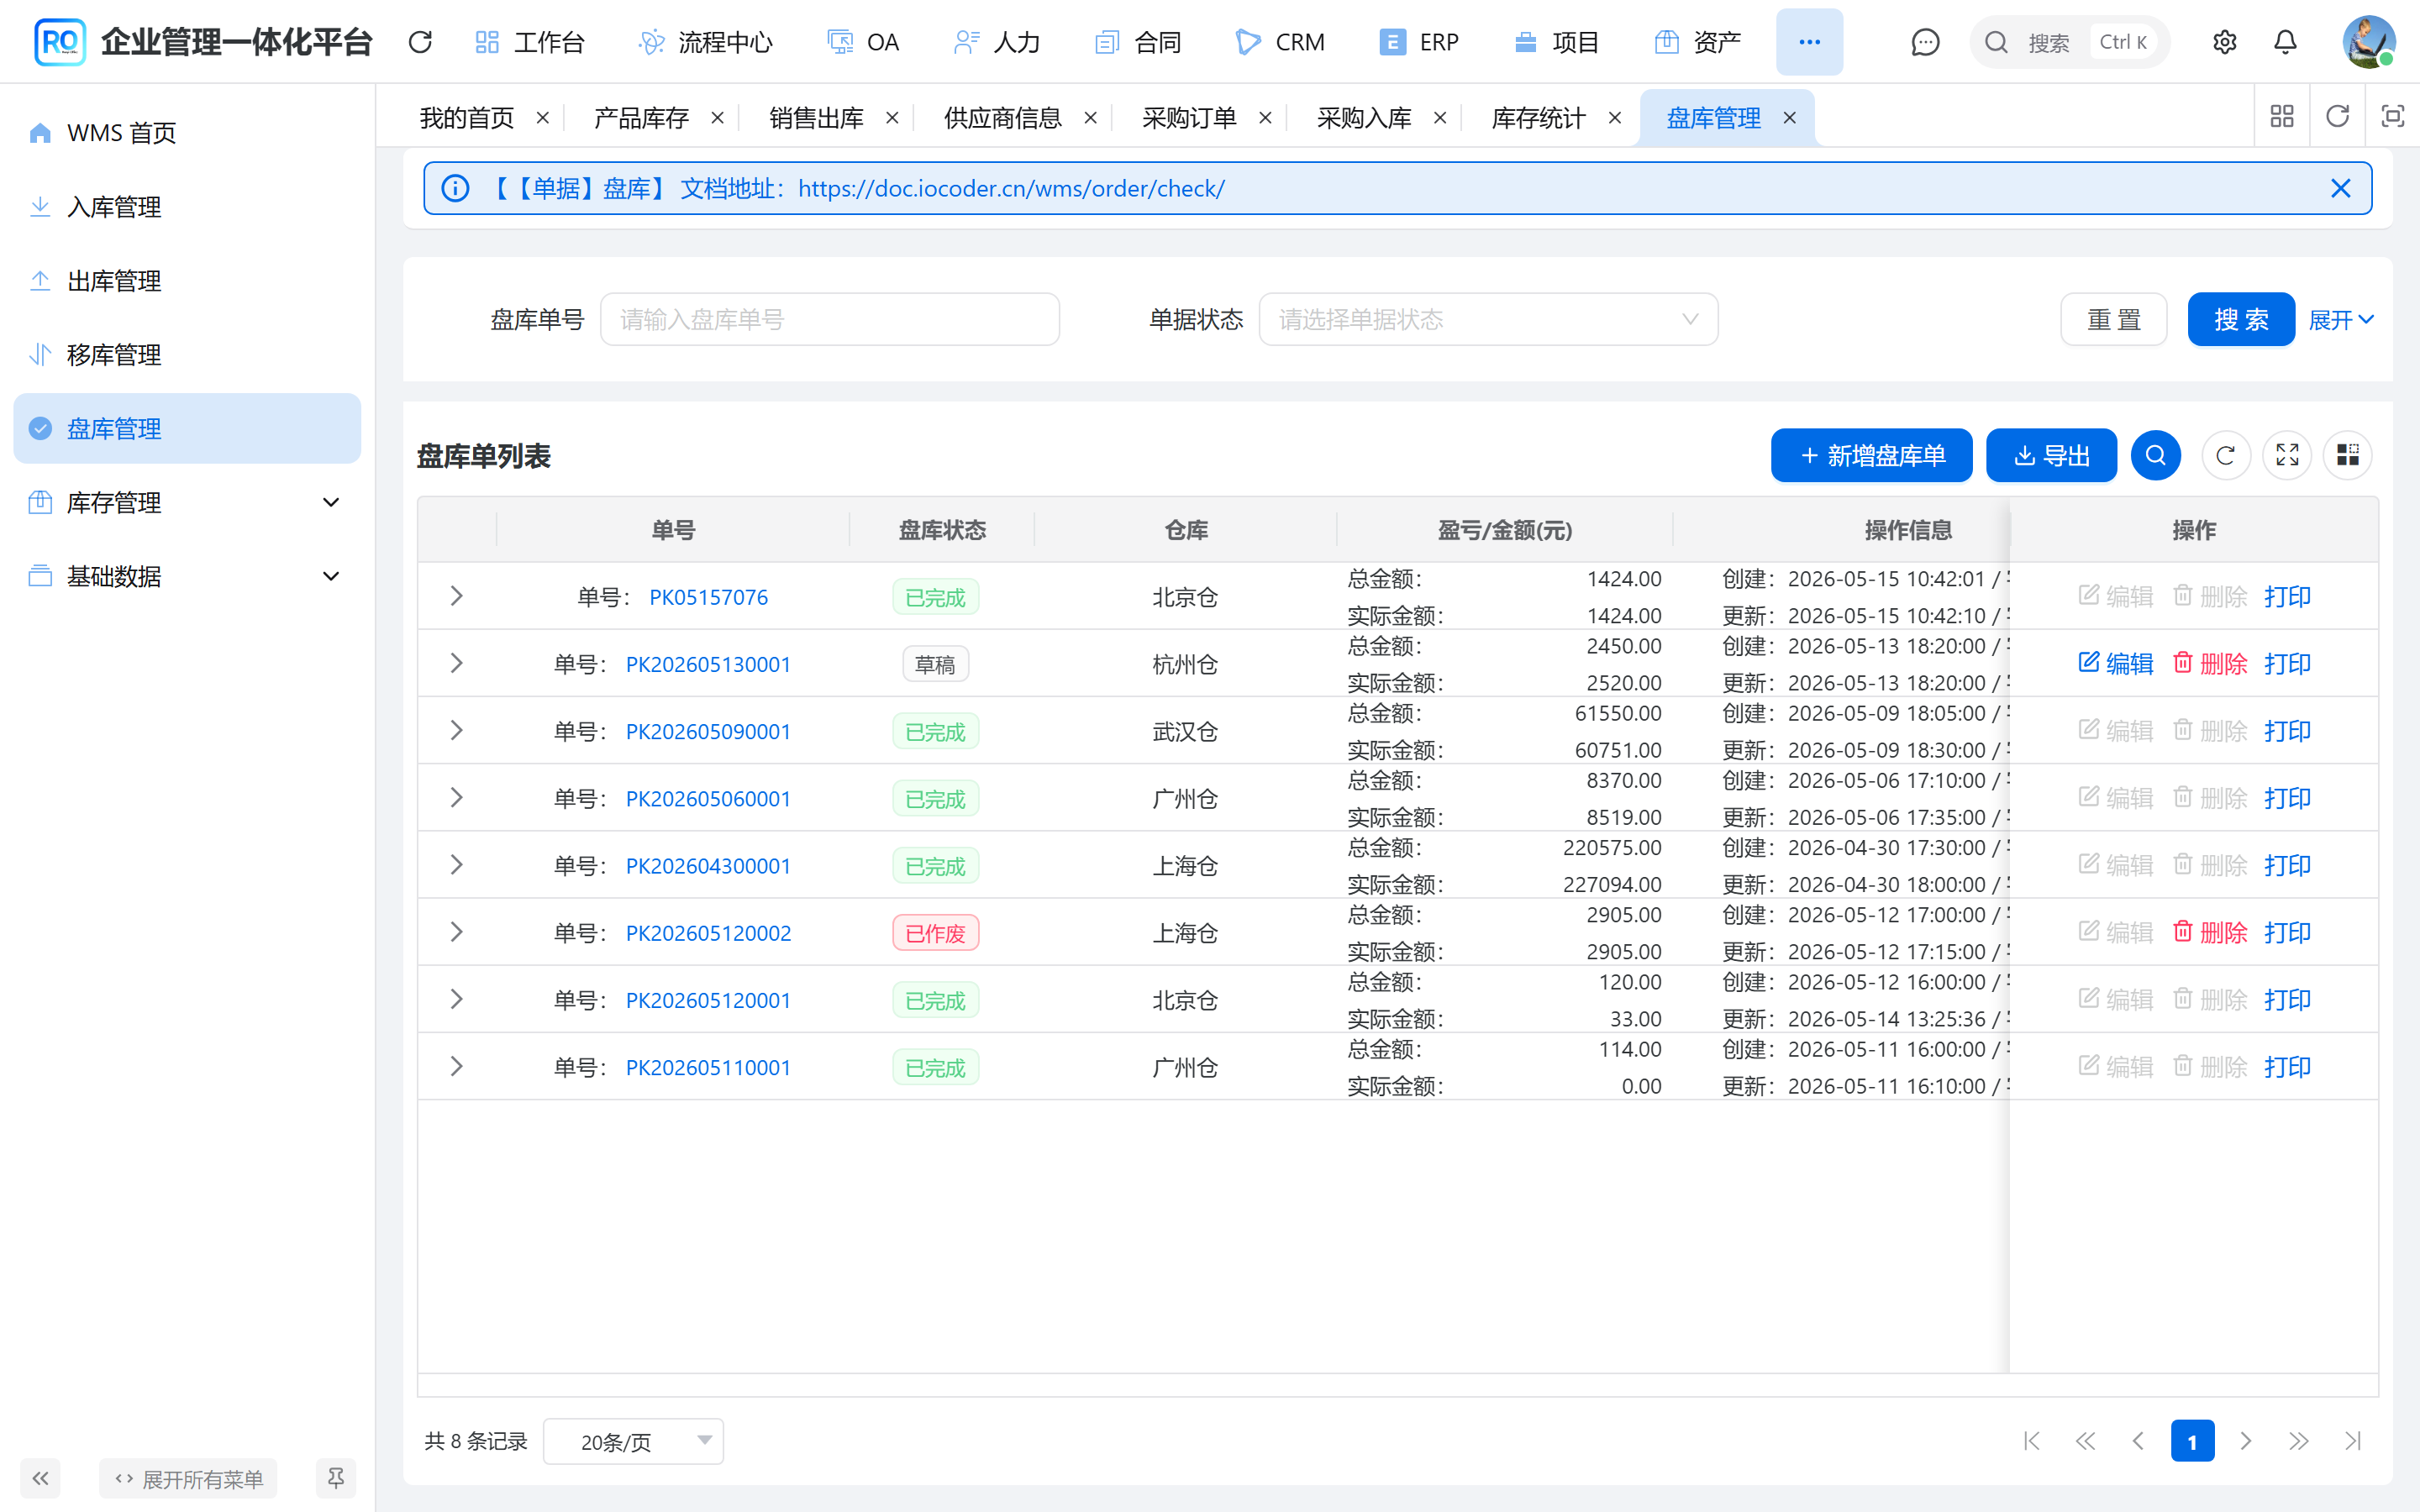Image resolution: width=2420 pixels, height=1512 pixels.
Task: Expand the 基础数据 sidebar menu
Action: (187, 576)
